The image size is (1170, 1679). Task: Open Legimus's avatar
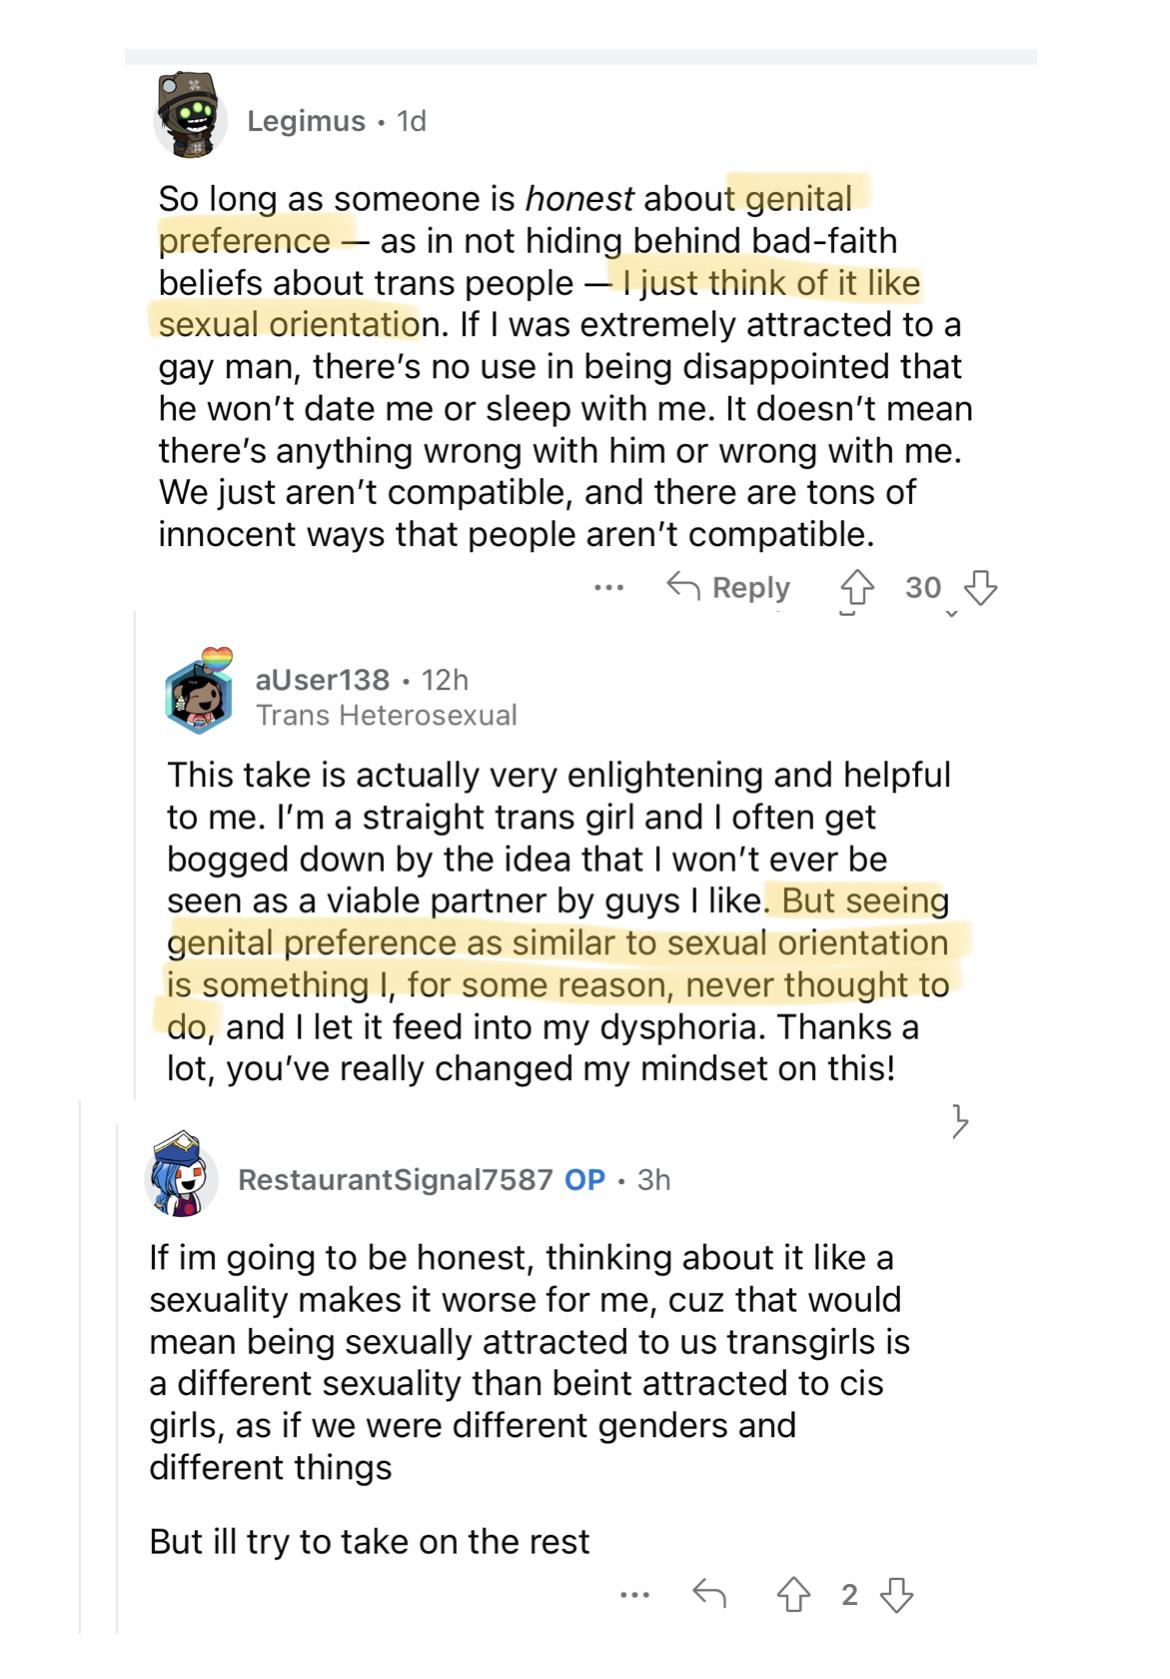point(190,116)
